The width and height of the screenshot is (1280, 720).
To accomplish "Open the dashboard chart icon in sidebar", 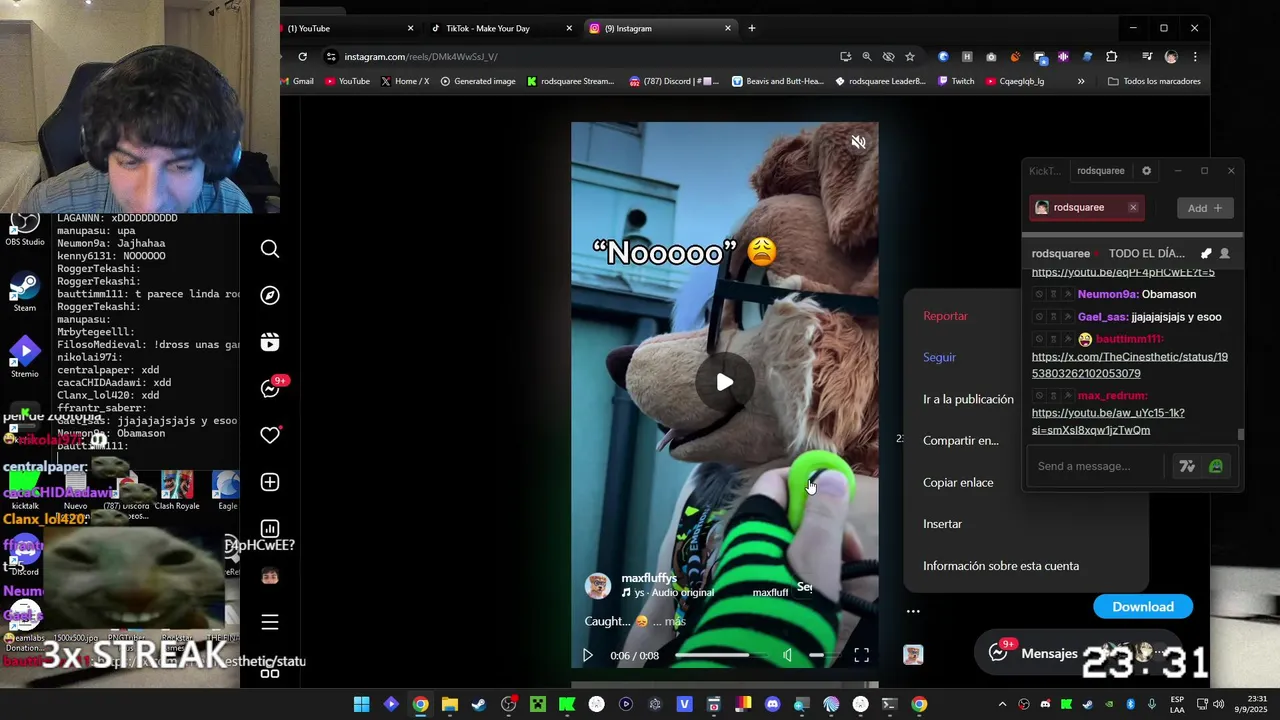I will pyautogui.click(x=270, y=529).
